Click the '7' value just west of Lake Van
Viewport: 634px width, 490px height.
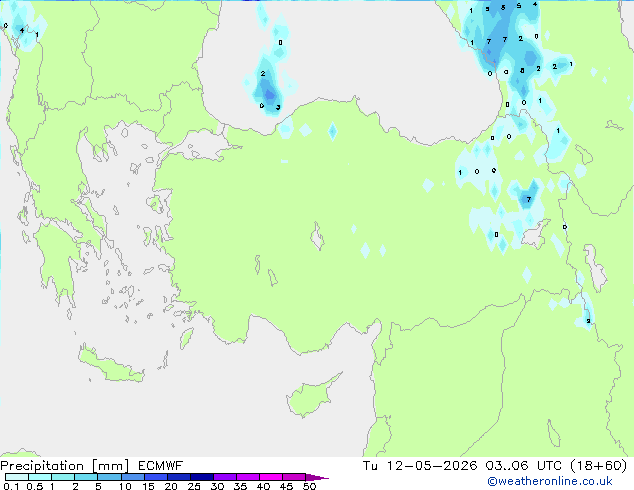[528, 199]
